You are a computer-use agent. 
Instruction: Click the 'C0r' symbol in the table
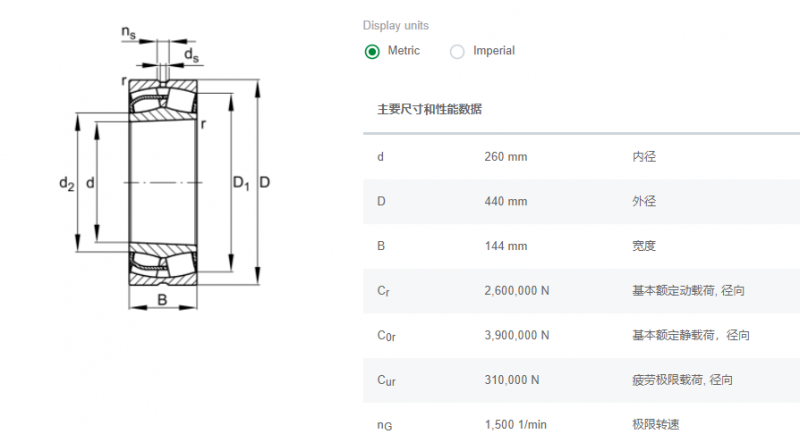[386, 336]
